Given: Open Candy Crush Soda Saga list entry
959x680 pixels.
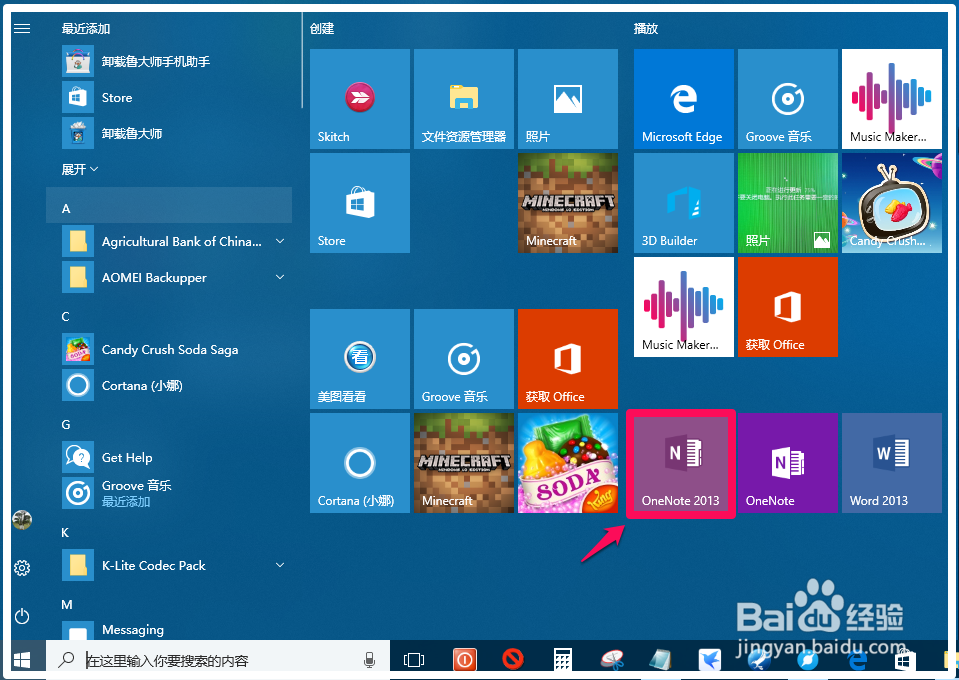Looking at the screenshot, I should click(169, 349).
